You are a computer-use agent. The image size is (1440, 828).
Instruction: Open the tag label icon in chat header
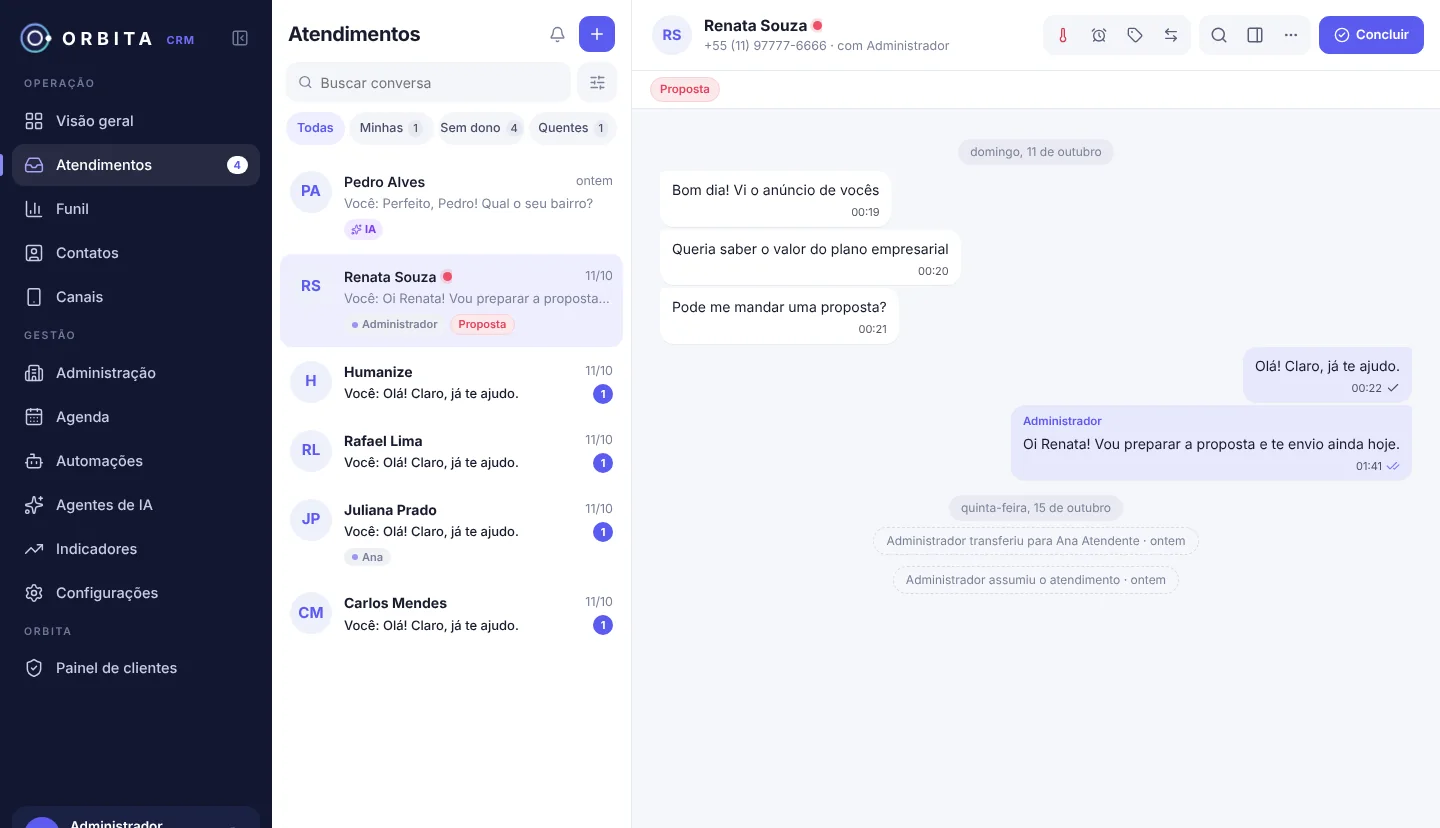point(1135,35)
